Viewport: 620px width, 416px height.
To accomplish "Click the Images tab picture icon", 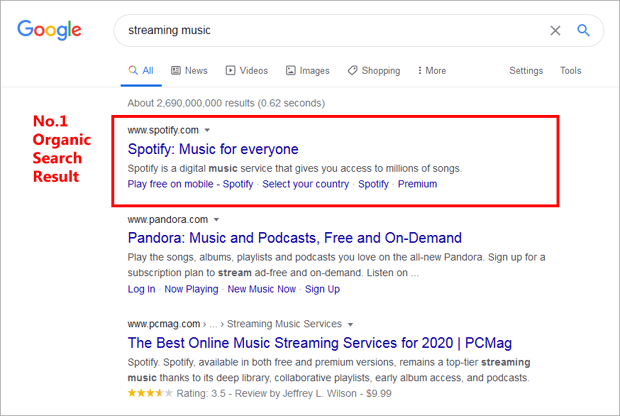I will pos(291,70).
